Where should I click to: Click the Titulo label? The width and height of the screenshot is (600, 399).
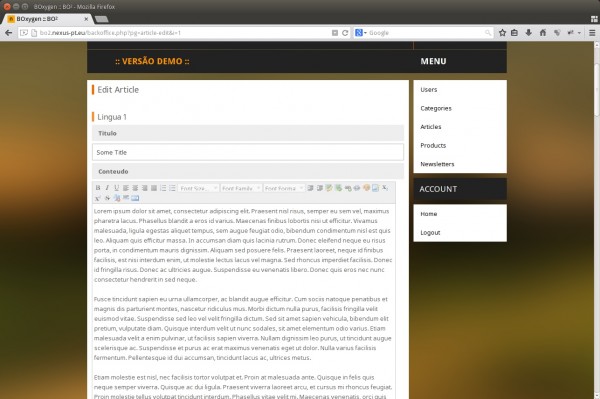pos(107,133)
